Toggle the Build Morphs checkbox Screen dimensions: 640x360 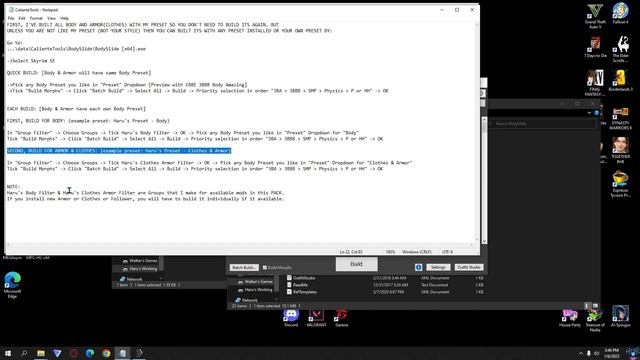[265, 268]
